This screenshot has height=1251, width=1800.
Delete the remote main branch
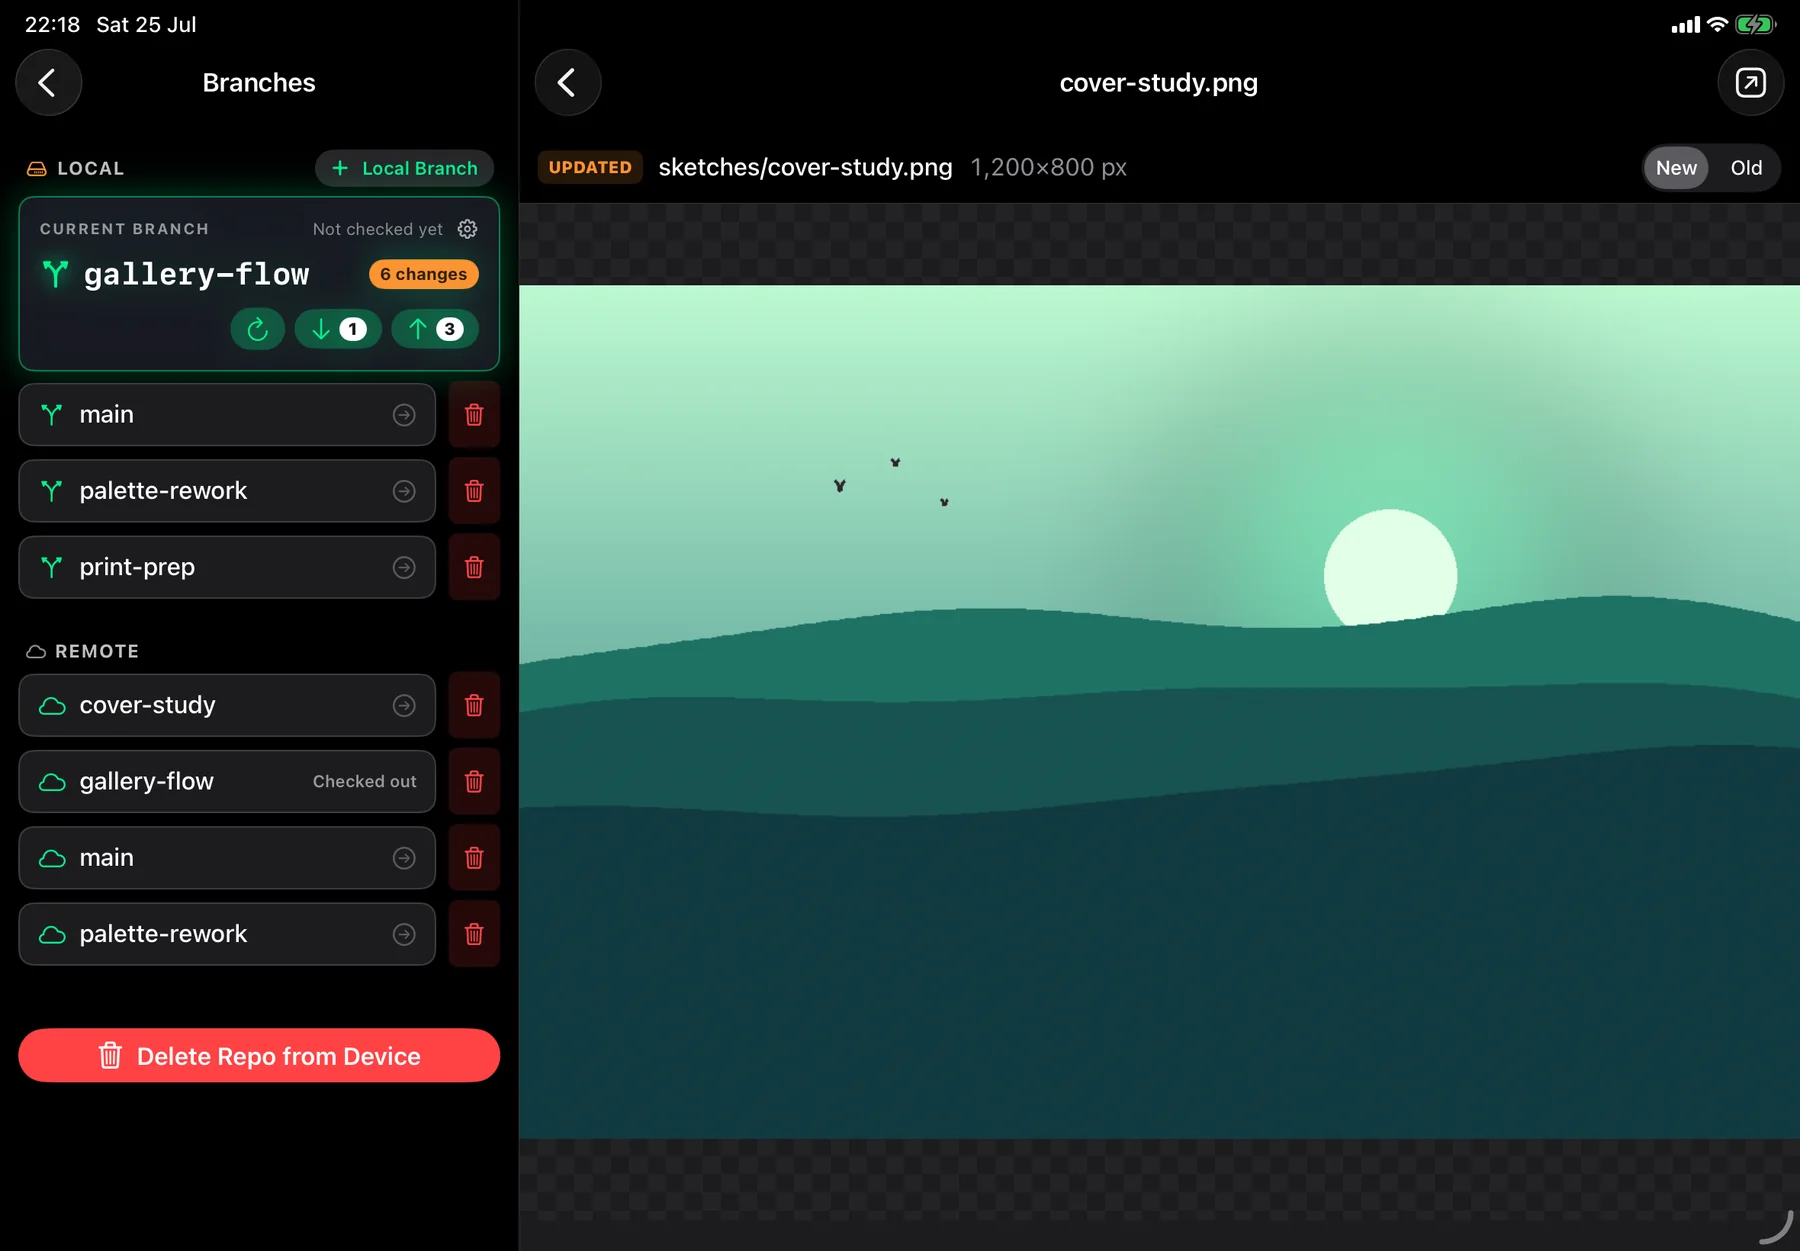coord(474,858)
